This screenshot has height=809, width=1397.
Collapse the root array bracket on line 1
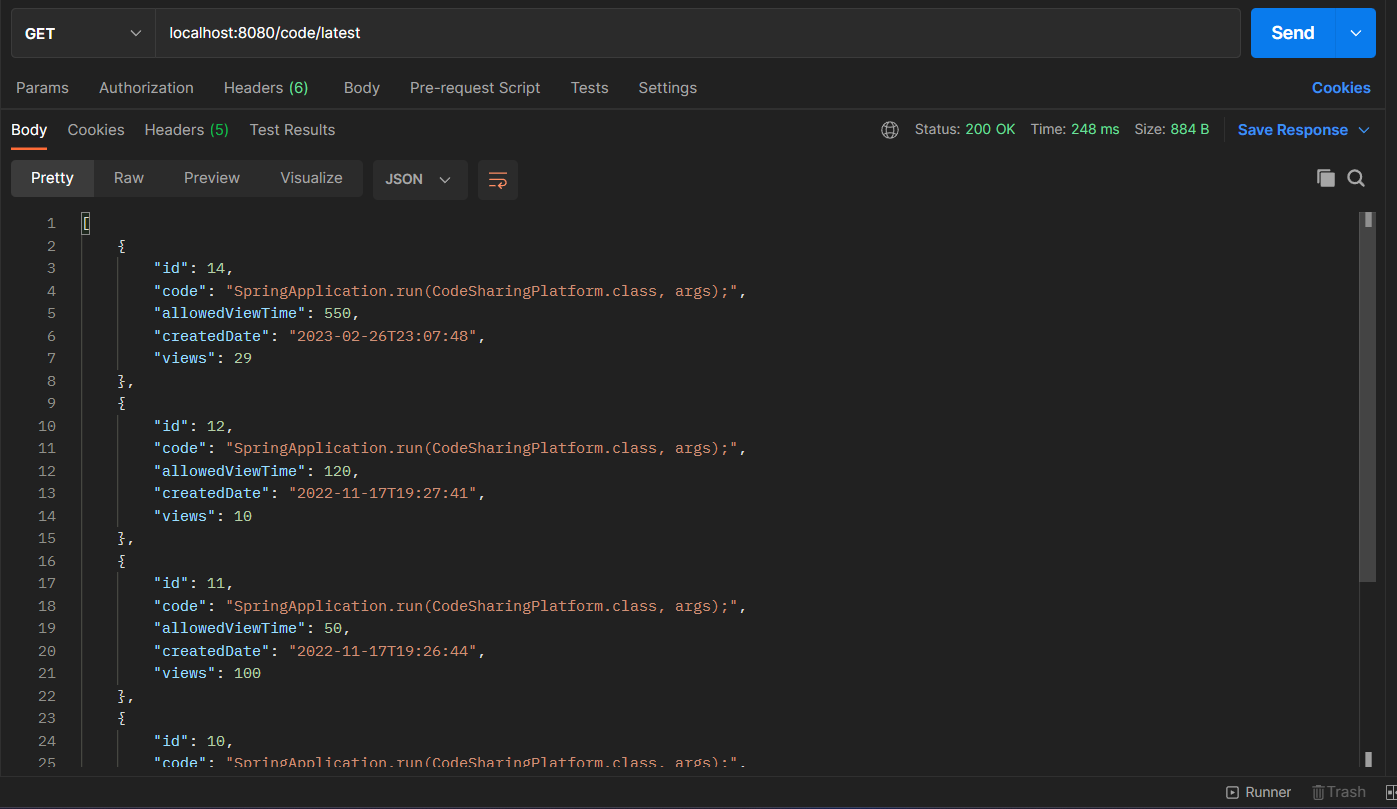(x=86, y=223)
